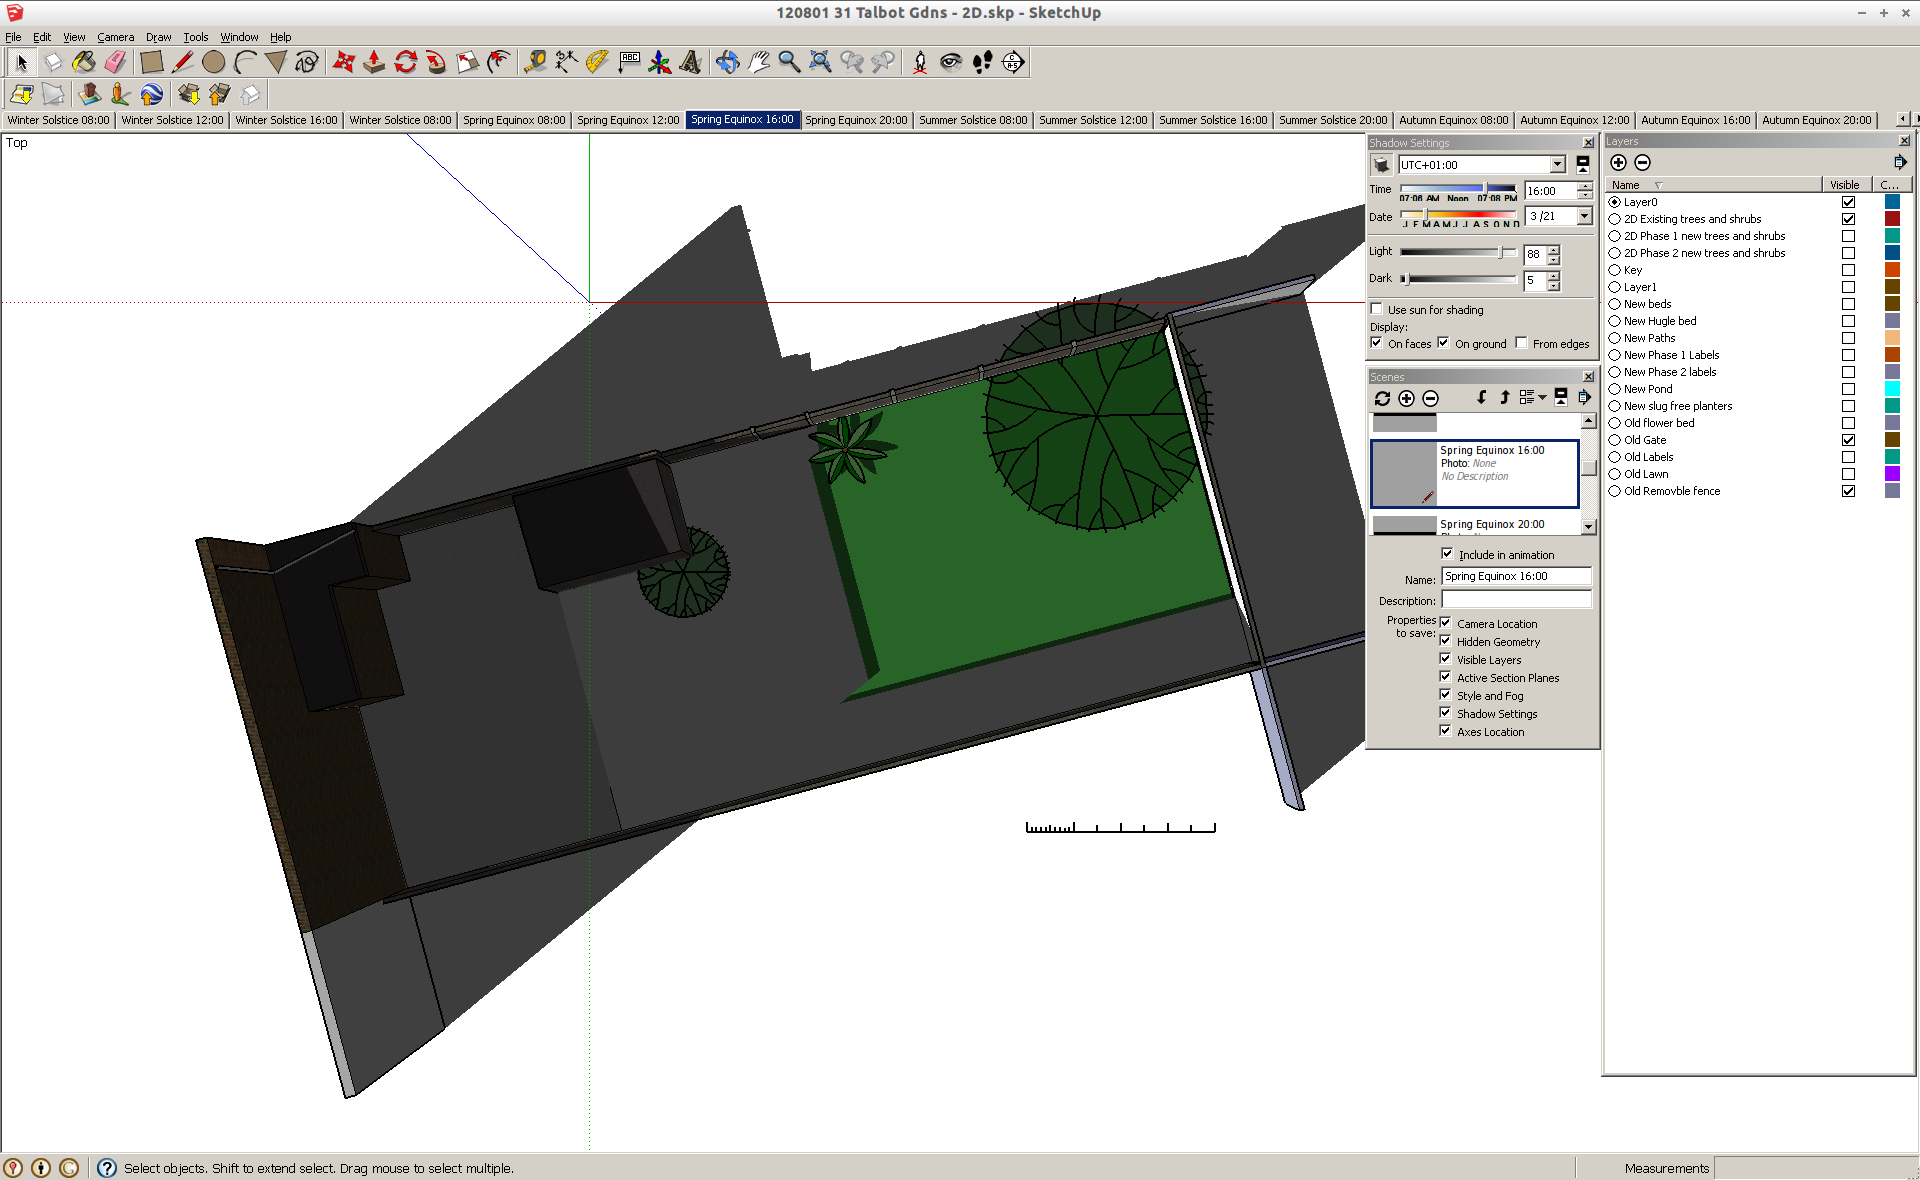1920x1180 pixels.
Task: Enable Use sun for shading
Action: (1377, 309)
